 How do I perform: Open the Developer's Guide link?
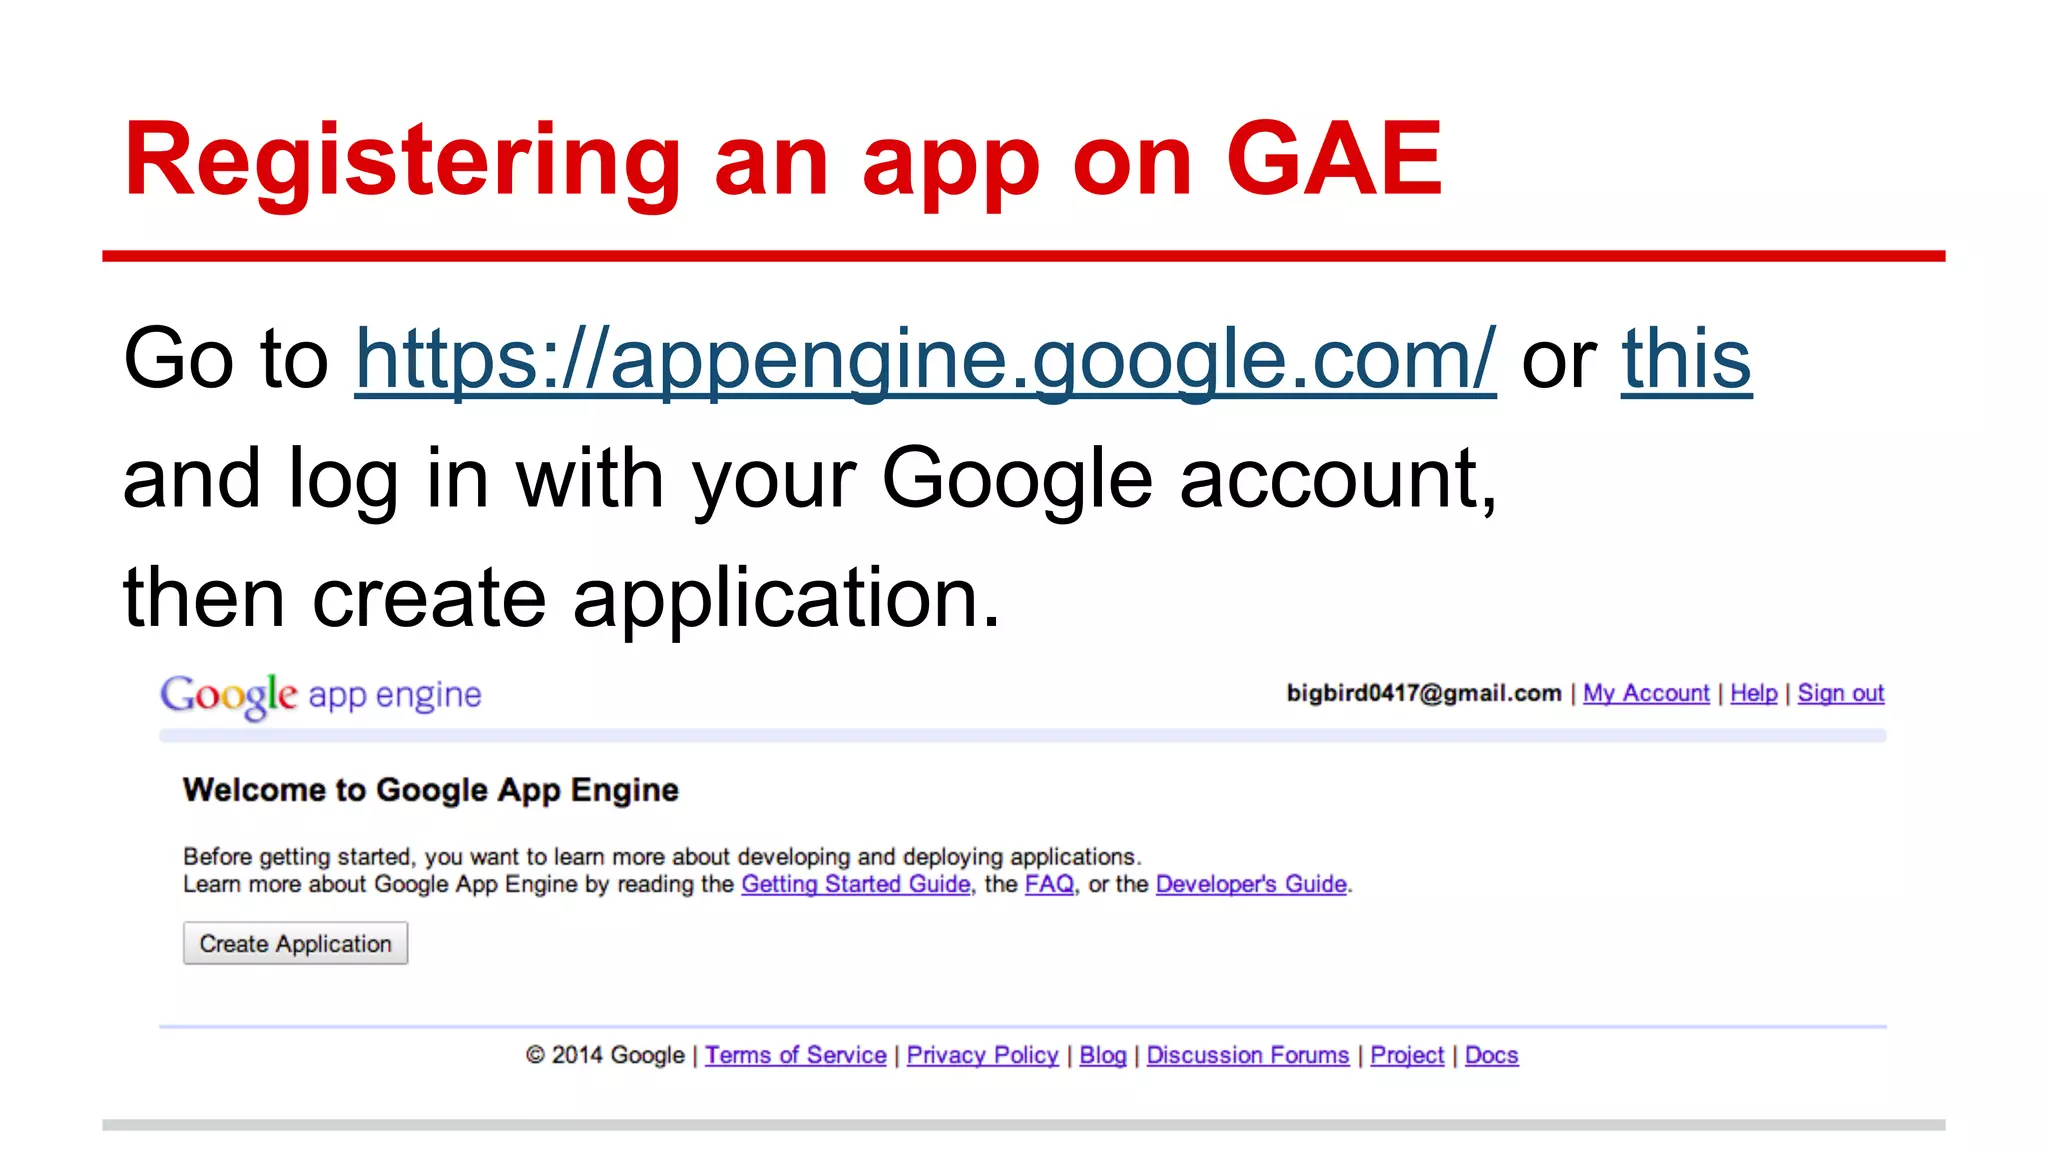1251,884
